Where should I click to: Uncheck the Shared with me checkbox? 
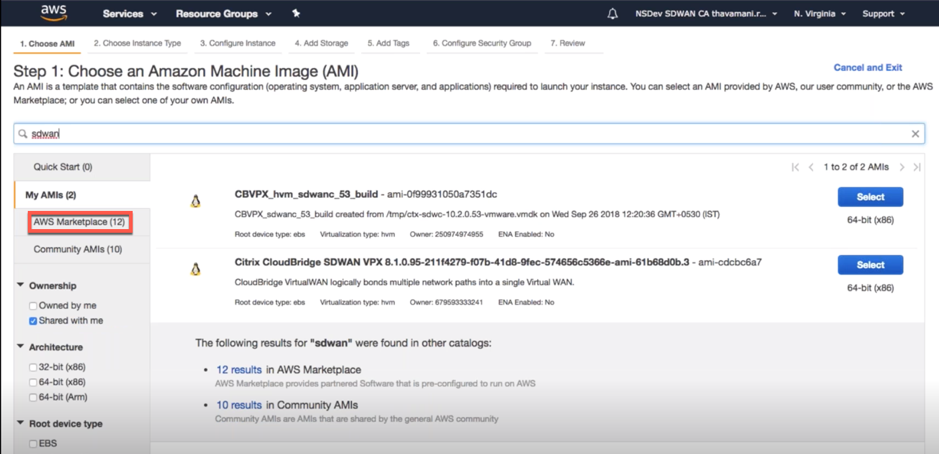pyautogui.click(x=33, y=320)
